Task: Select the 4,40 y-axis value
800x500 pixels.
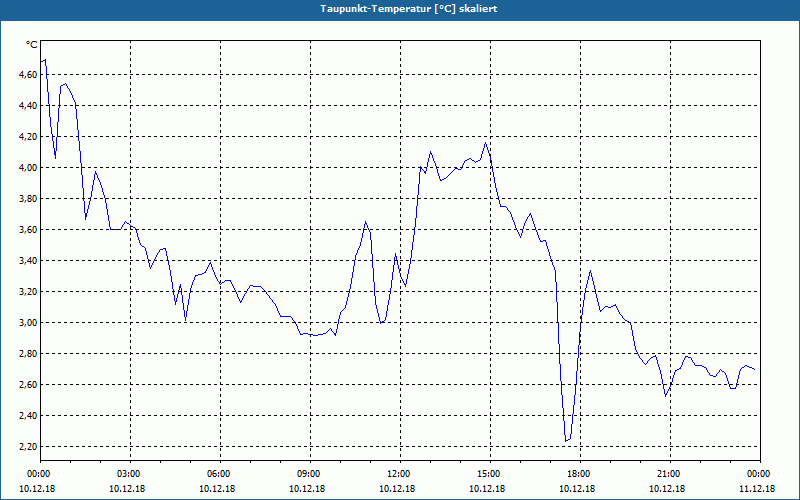Action: pyautogui.click(x=28, y=106)
